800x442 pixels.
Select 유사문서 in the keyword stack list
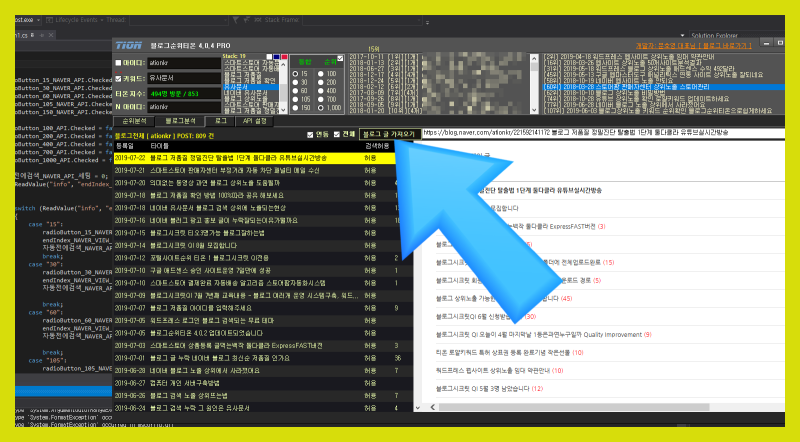[252, 87]
